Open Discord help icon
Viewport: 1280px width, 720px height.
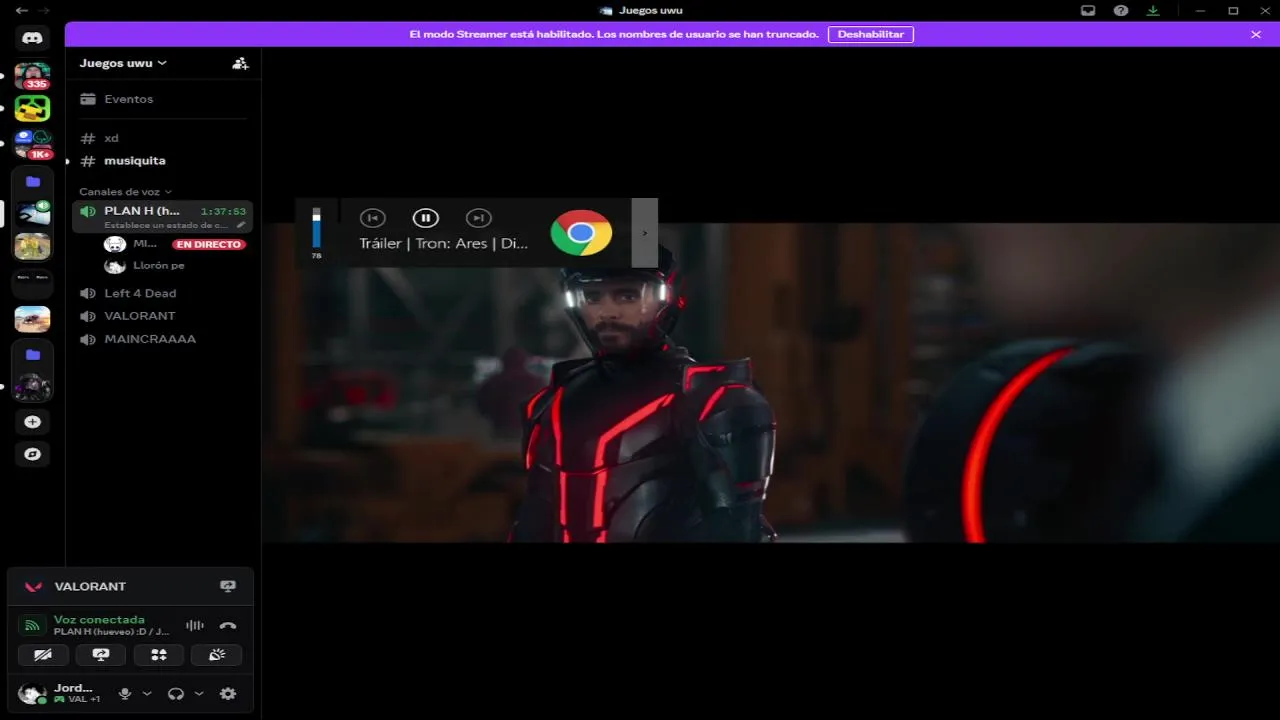pyautogui.click(x=1121, y=11)
